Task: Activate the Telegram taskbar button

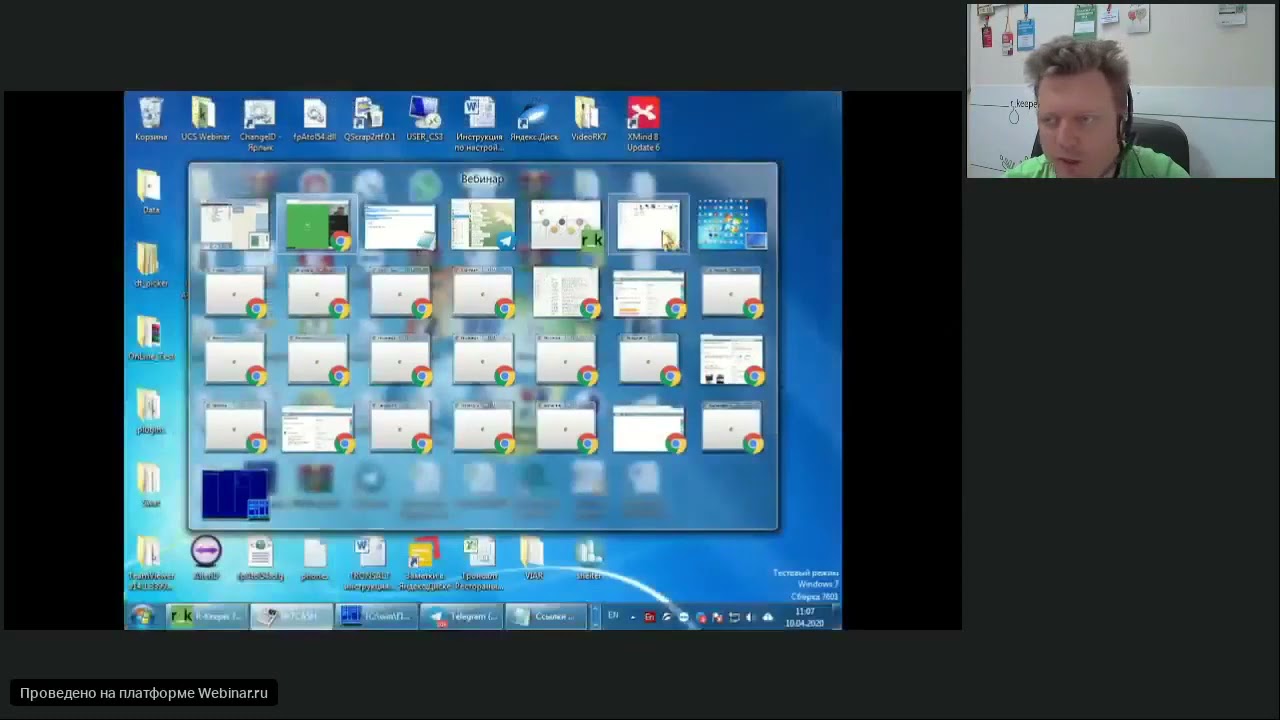Action: [461, 616]
